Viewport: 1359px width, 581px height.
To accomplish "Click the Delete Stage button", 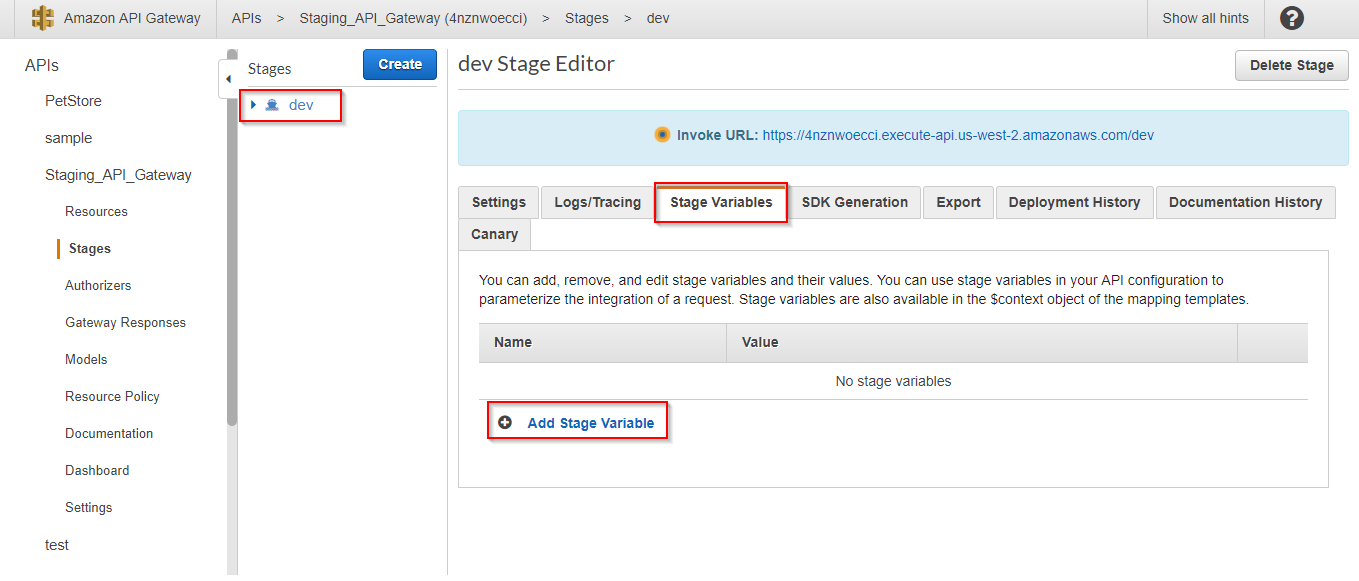I will point(1291,65).
